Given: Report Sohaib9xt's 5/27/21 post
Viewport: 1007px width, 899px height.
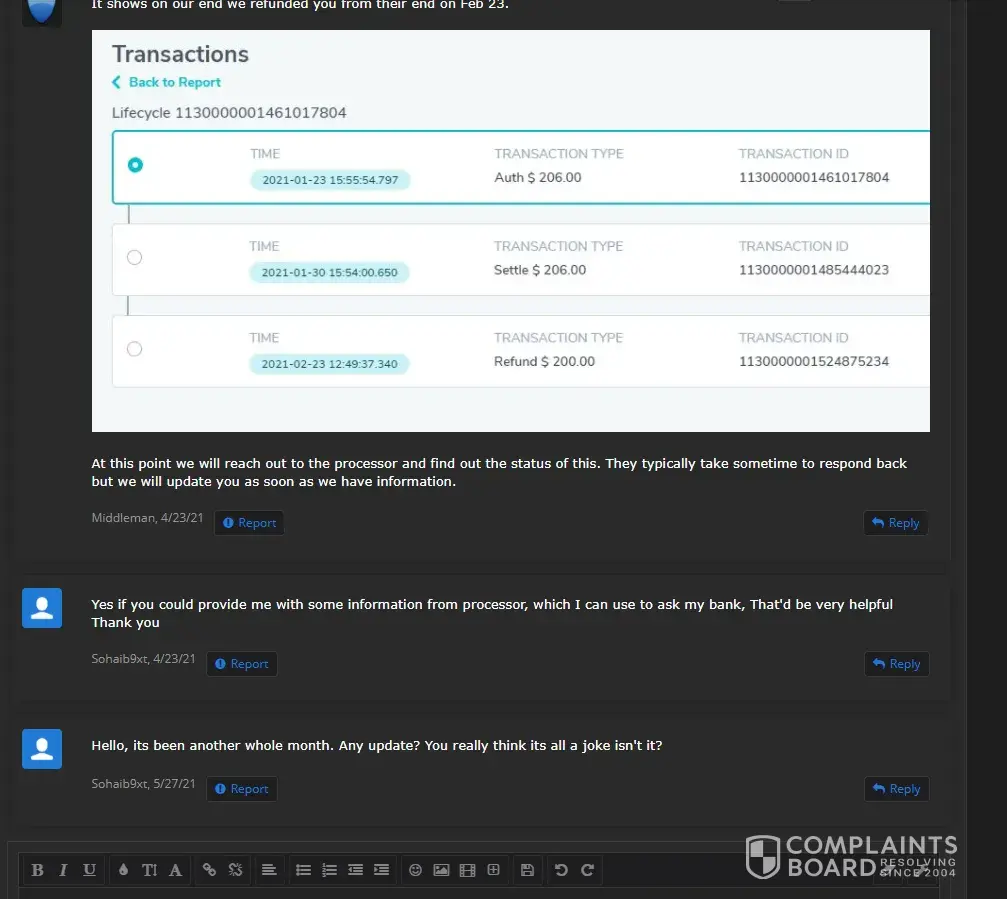Looking at the screenshot, I should tap(242, 789).
